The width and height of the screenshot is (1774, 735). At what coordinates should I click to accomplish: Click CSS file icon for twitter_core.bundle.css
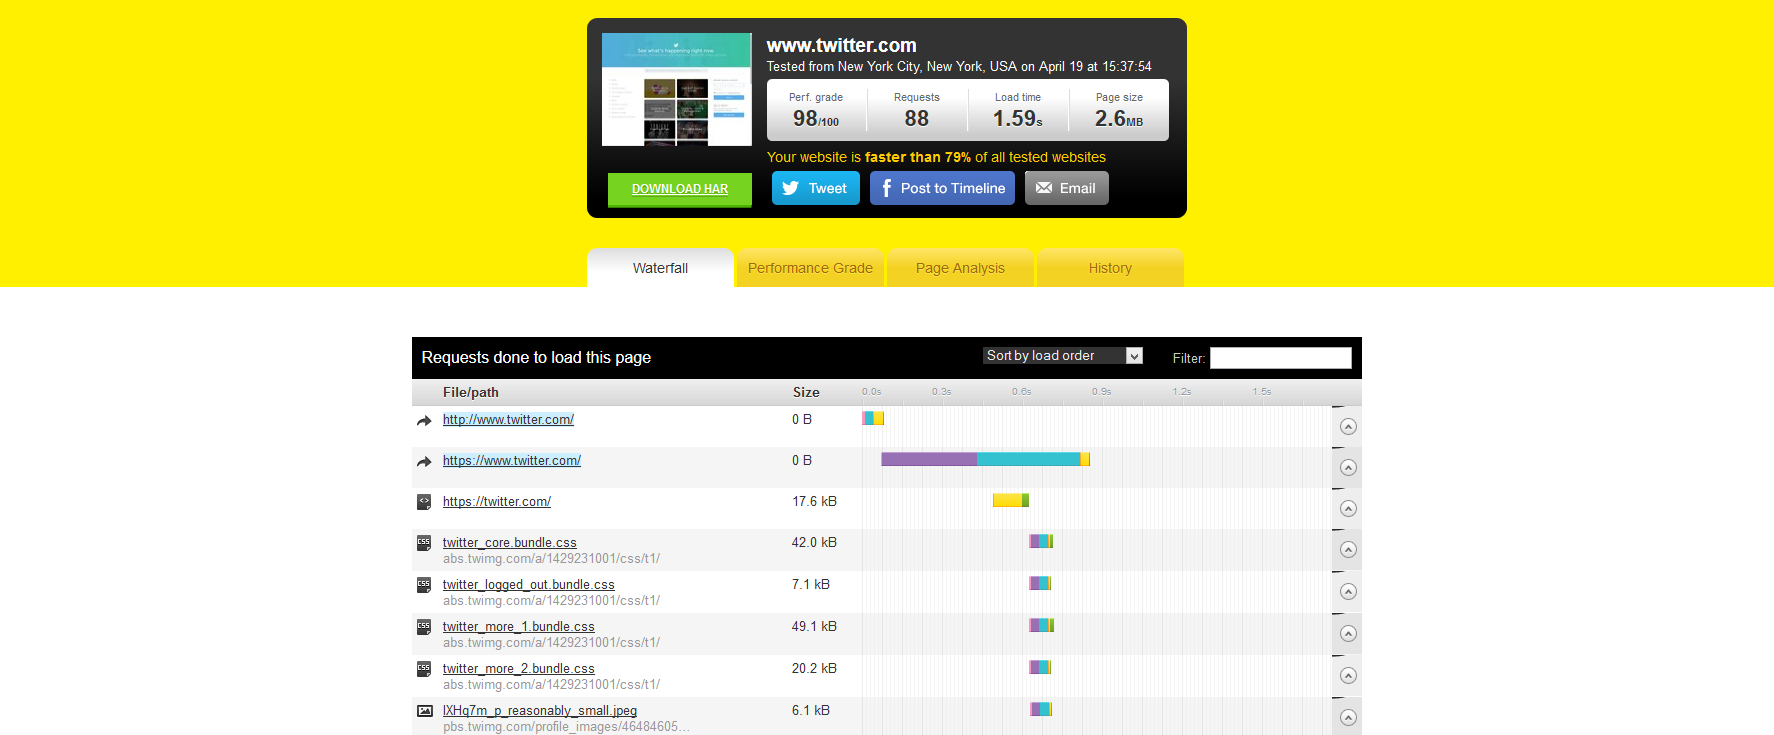pos(424,543)
